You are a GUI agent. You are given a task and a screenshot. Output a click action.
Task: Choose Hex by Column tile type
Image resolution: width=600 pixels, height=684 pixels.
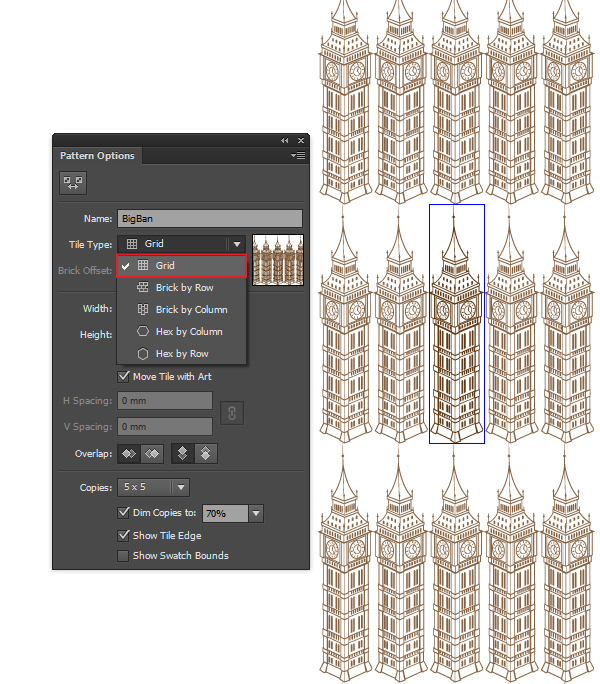(182, 332)
